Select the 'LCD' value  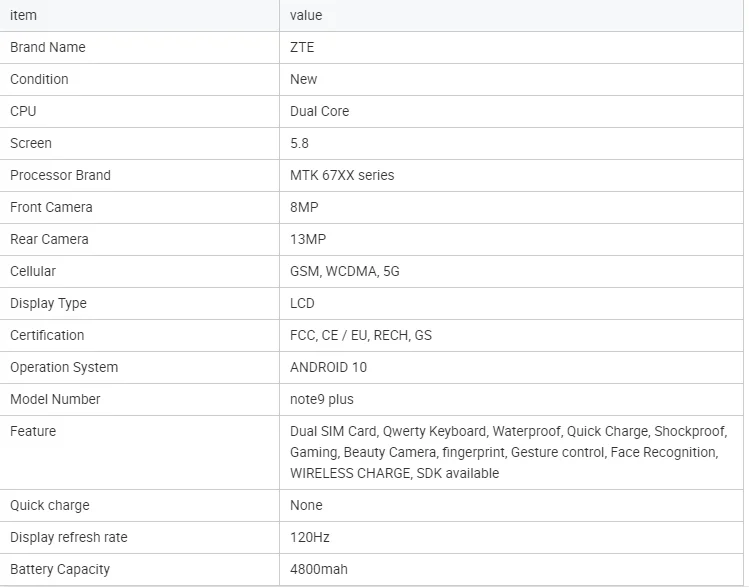[302, 303]
